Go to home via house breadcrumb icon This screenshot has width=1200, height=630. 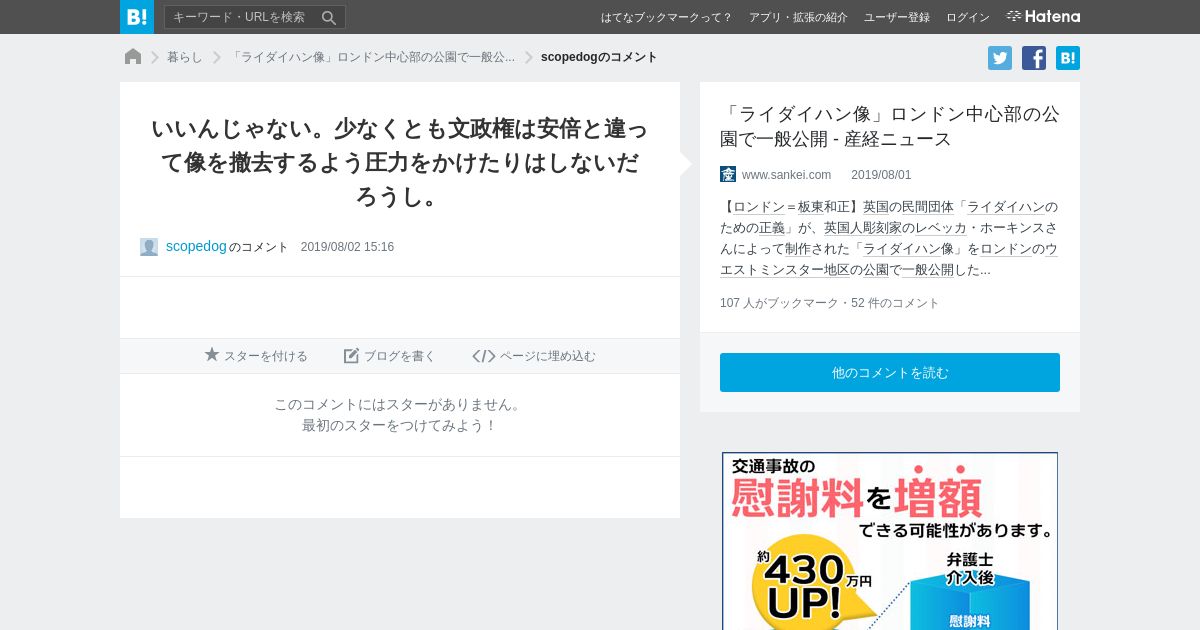(x=133, y=57)
